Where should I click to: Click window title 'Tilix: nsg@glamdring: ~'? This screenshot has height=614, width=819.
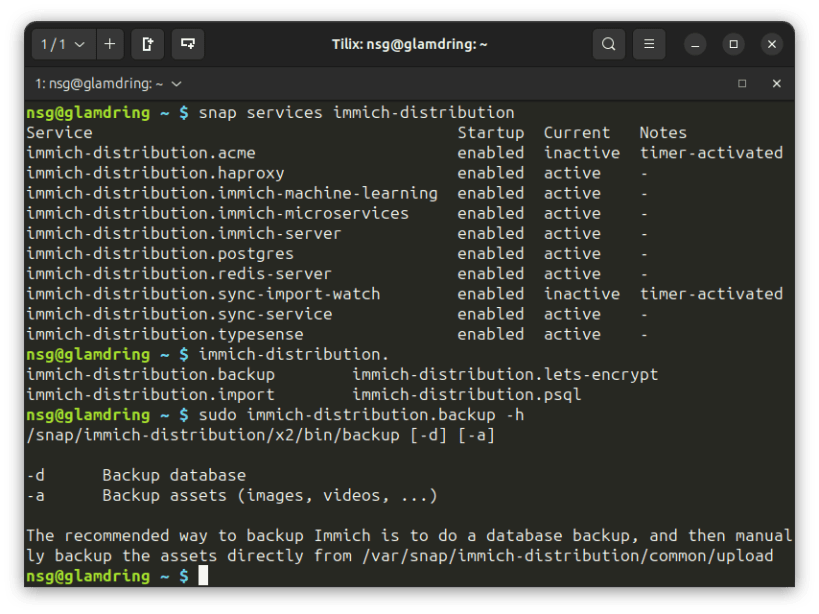[x=410, y=44]
